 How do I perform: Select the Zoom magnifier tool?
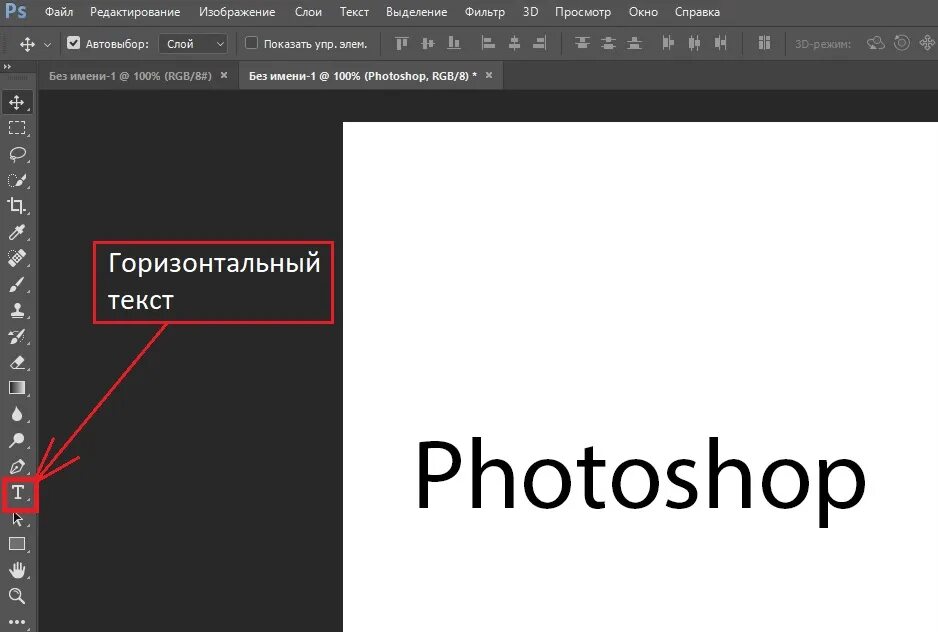pos(17,595)
